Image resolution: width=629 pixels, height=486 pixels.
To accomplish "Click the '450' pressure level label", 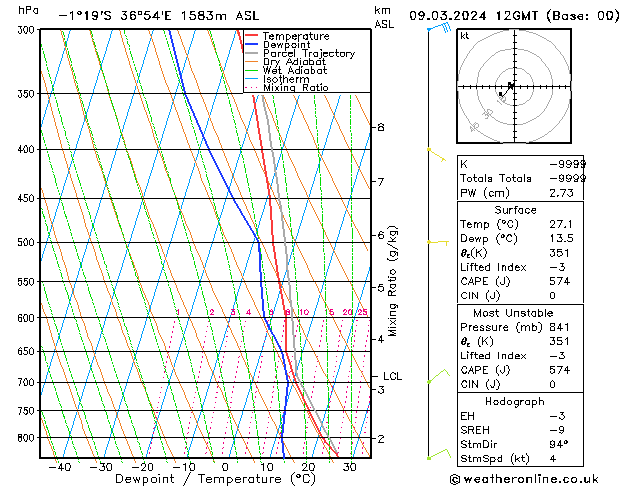I will point(28,198).
